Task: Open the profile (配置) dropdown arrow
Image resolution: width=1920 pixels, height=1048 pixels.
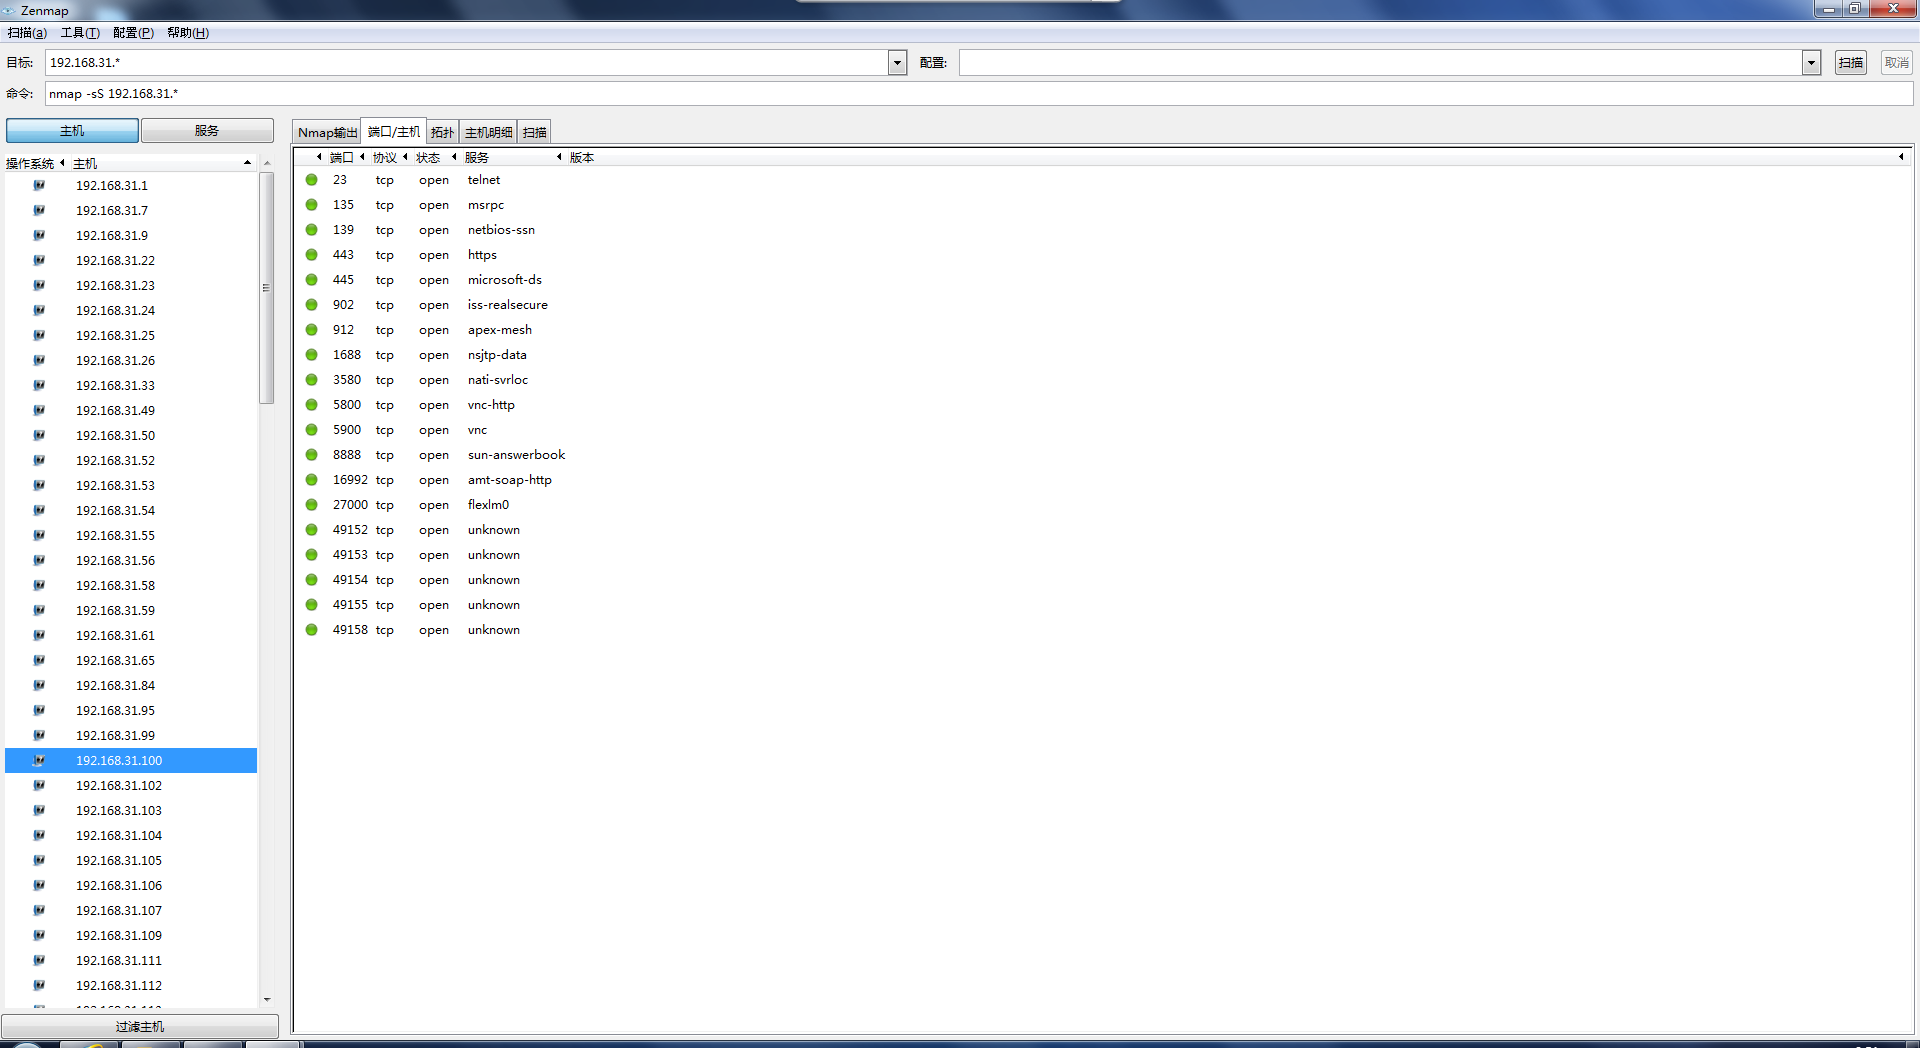Action: [1811, 63]
